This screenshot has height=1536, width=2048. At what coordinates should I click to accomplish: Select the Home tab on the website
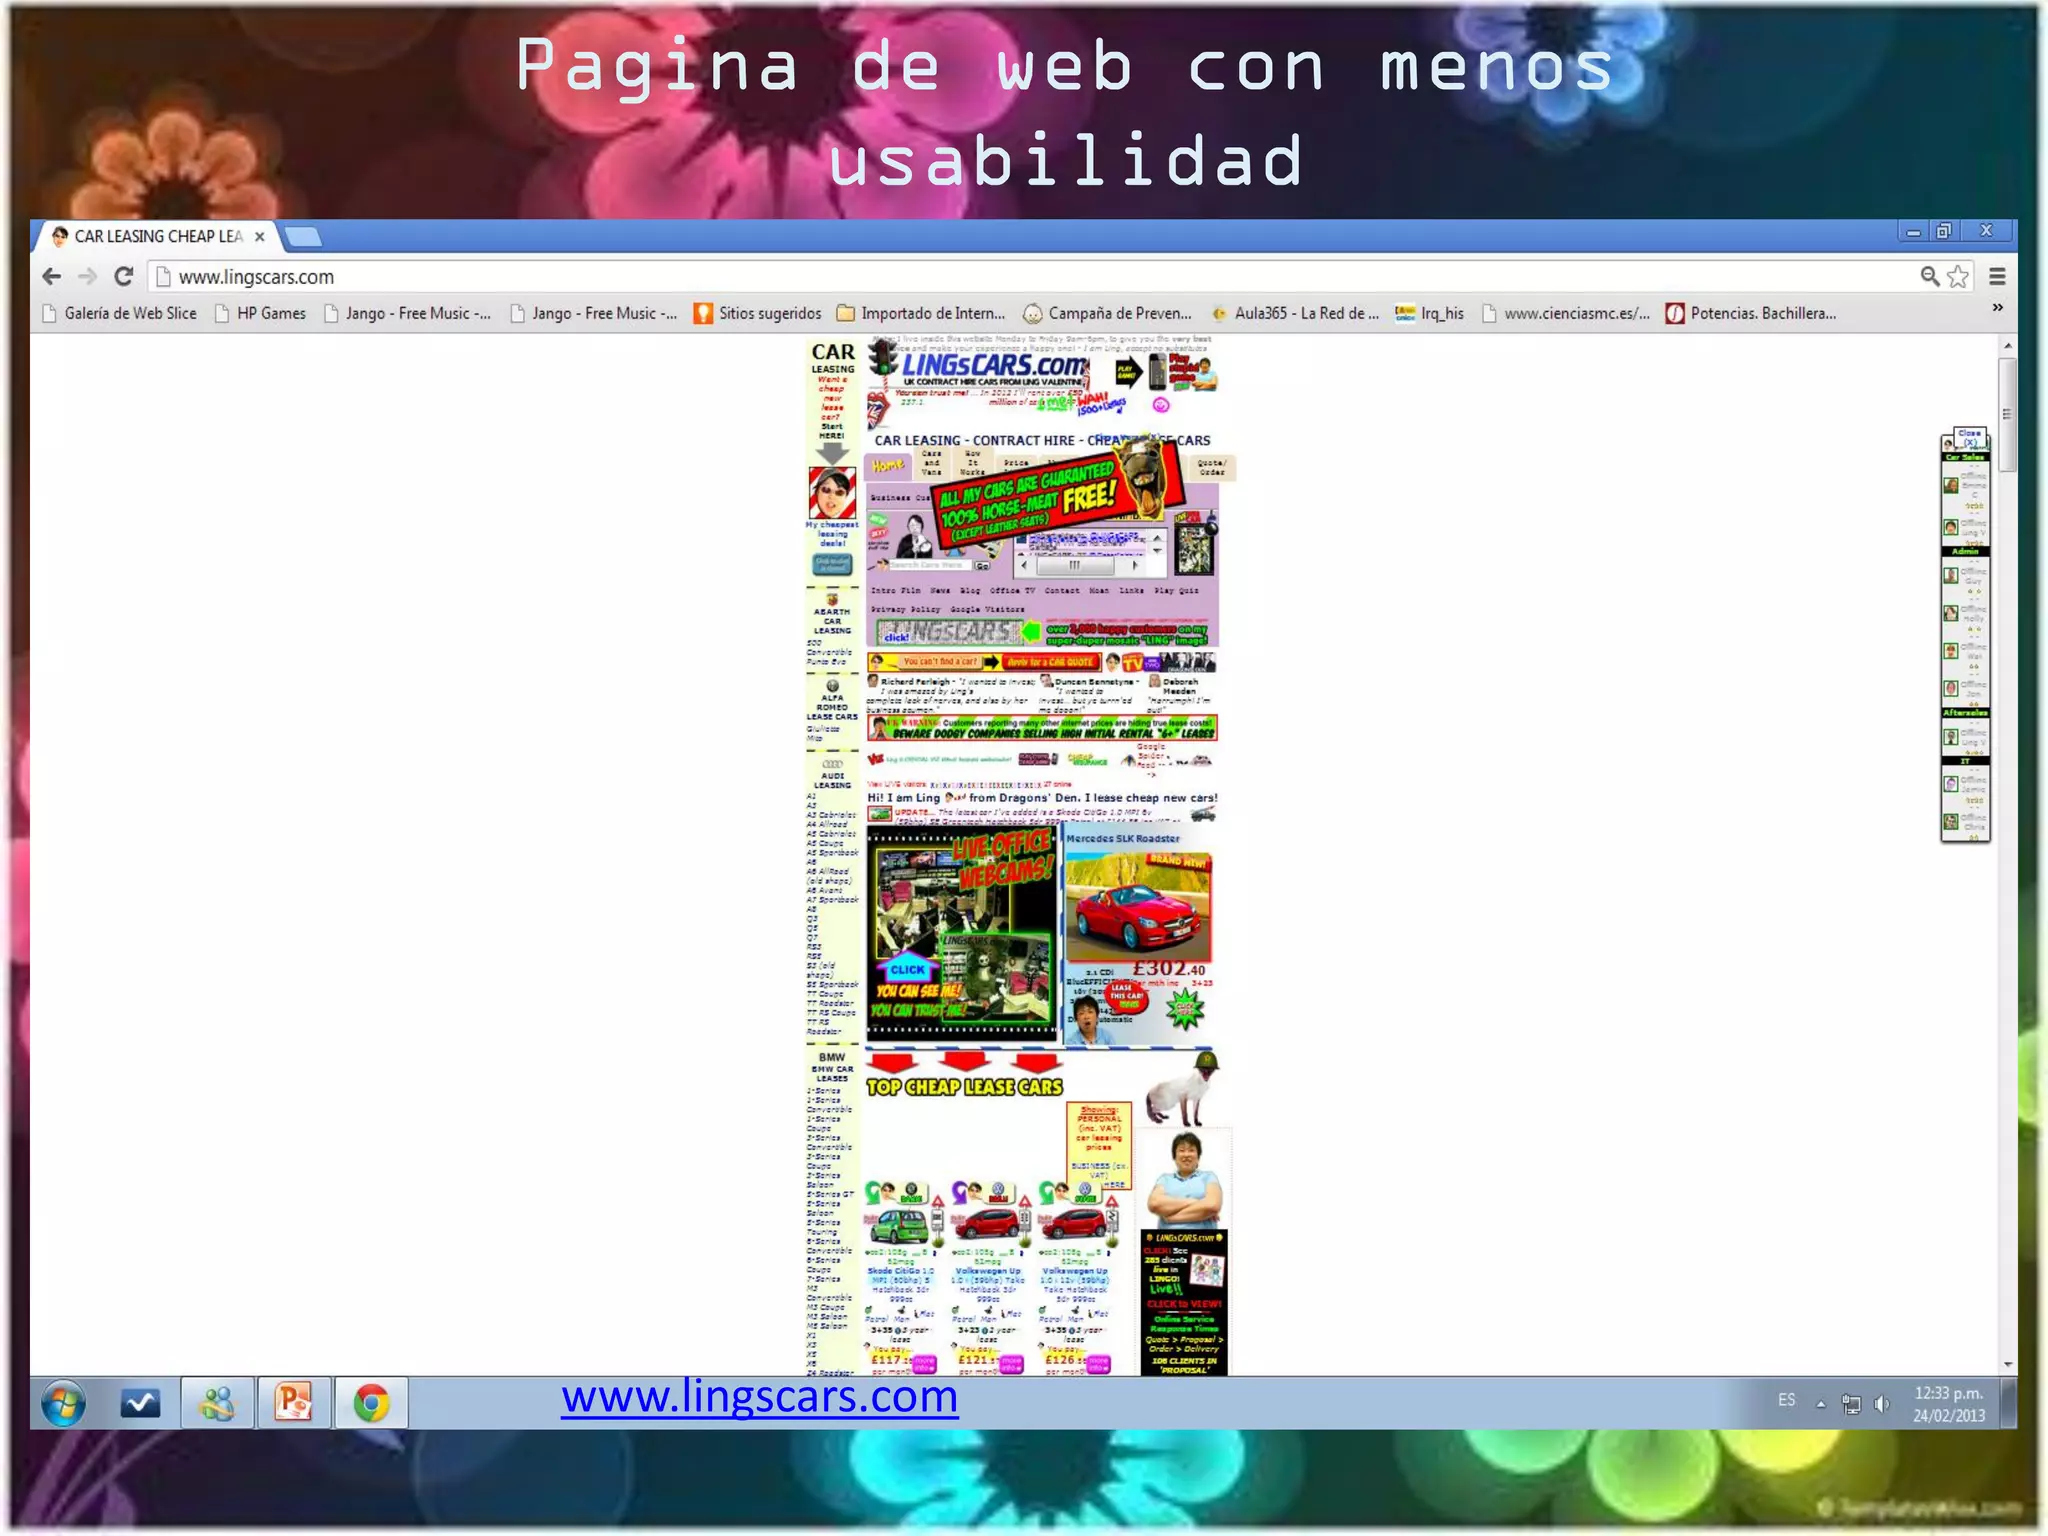[x=888, y=465]
